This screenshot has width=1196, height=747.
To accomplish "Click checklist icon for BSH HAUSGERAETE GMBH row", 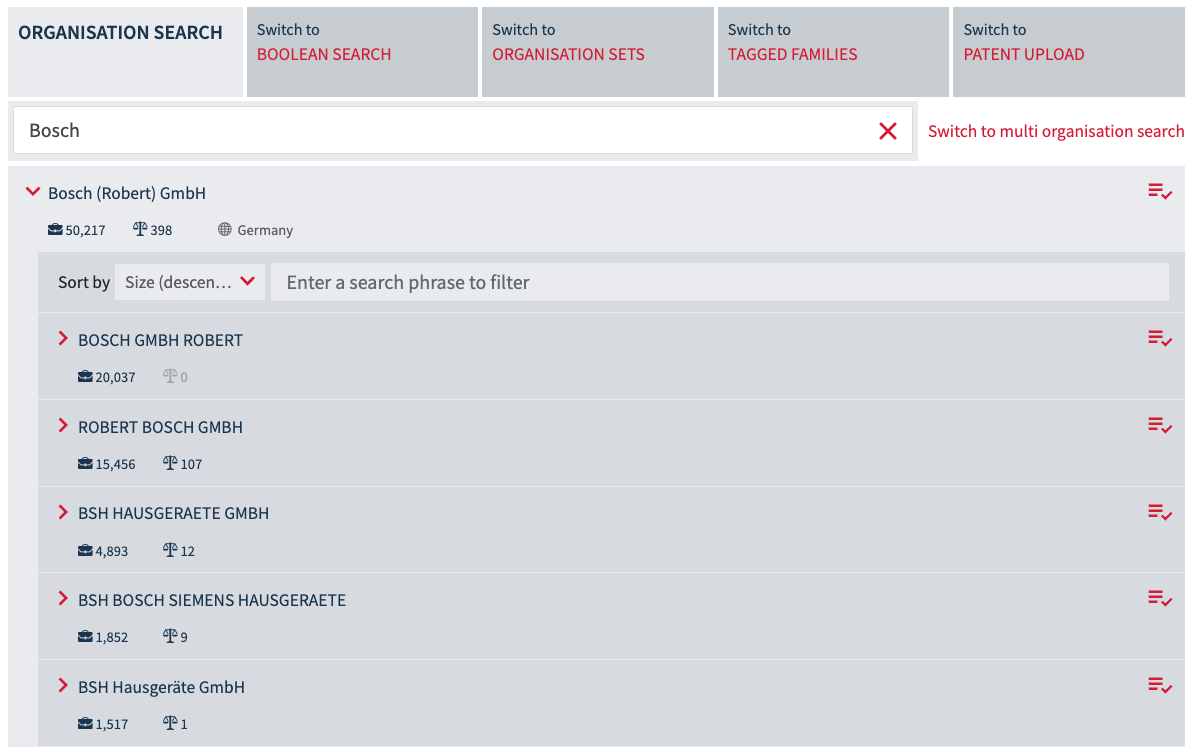I will [1159, 513].
